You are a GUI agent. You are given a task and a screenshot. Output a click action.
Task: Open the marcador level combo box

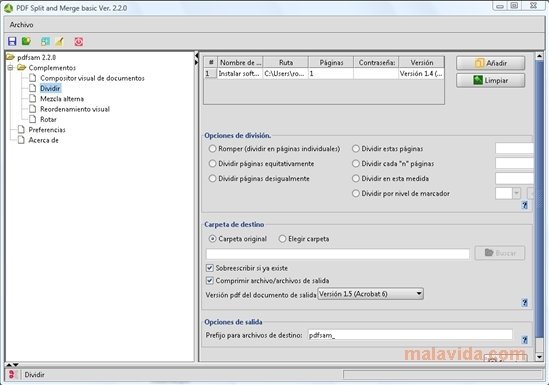(x=508, y=193)
